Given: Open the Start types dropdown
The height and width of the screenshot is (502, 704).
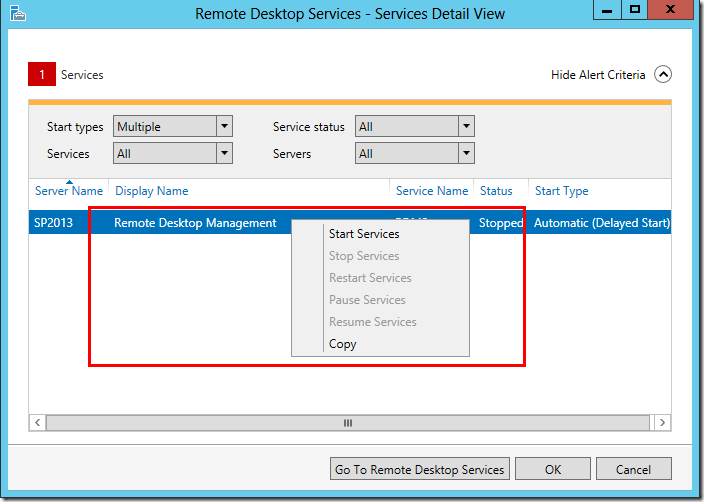Looking at the screenshot, I should pos(224,127).
